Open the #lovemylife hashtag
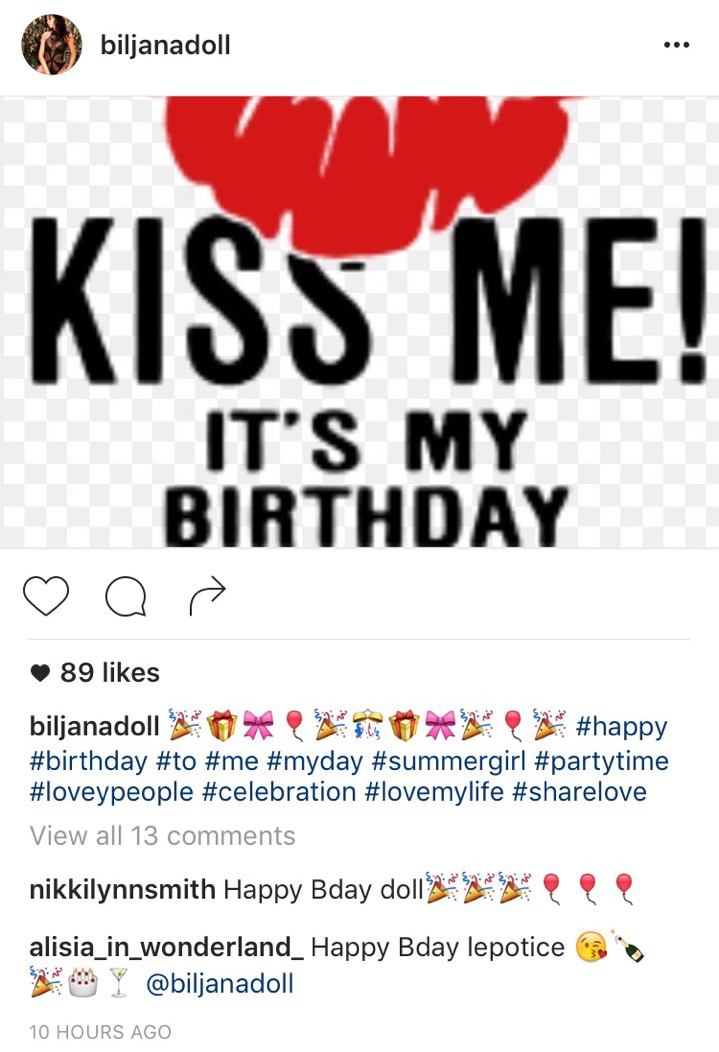The width and height of the screenshot is (719, 1052). [434, 792]
